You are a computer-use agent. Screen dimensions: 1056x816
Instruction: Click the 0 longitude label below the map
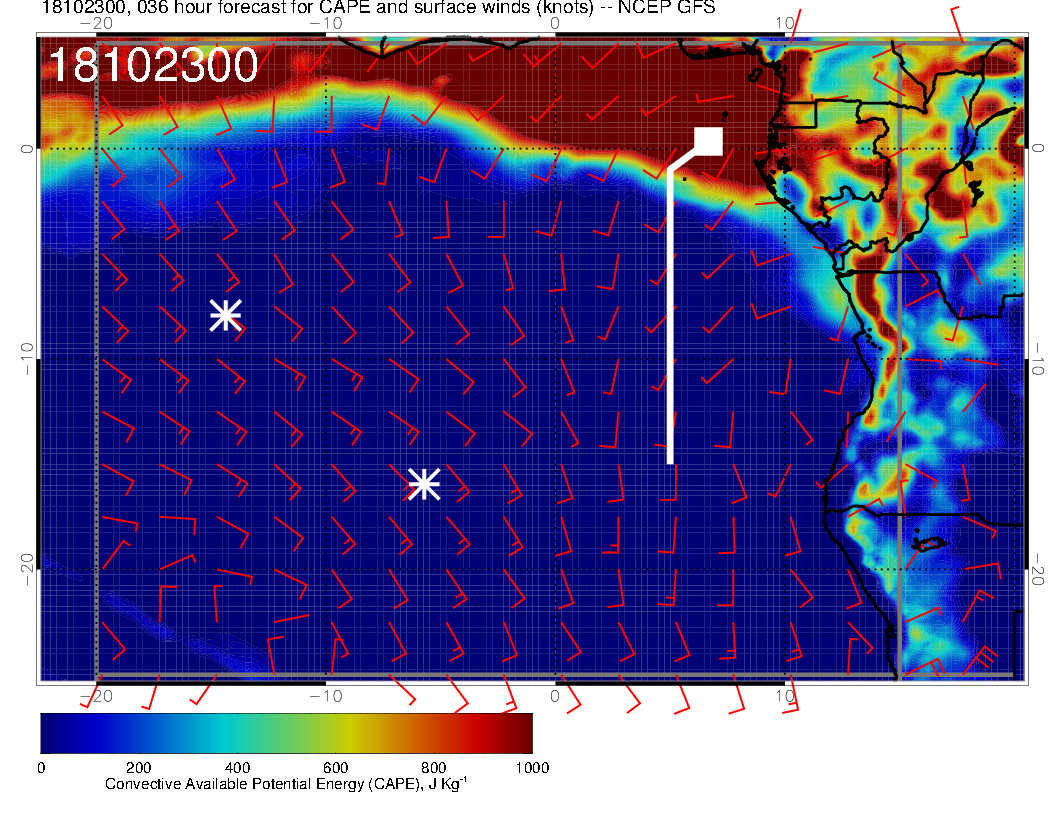coord(555,694)
